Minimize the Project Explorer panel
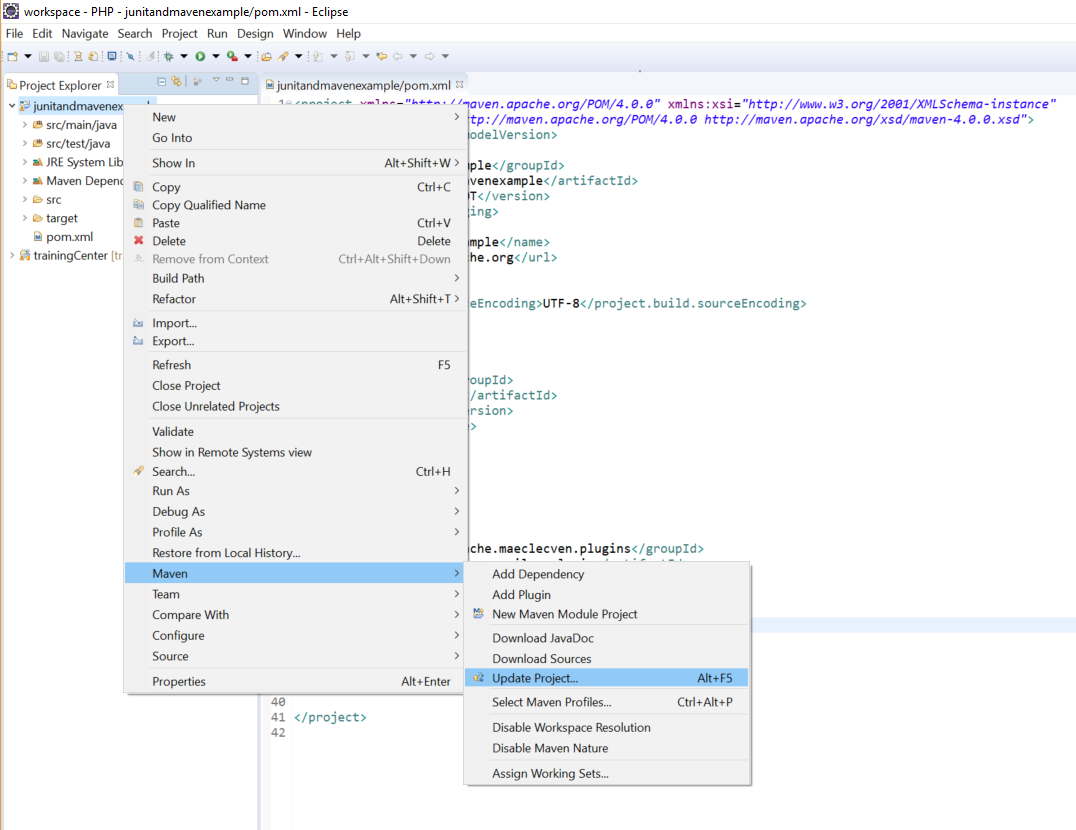The width and height of the screenshot is (1076, 830). pos(229,80)
